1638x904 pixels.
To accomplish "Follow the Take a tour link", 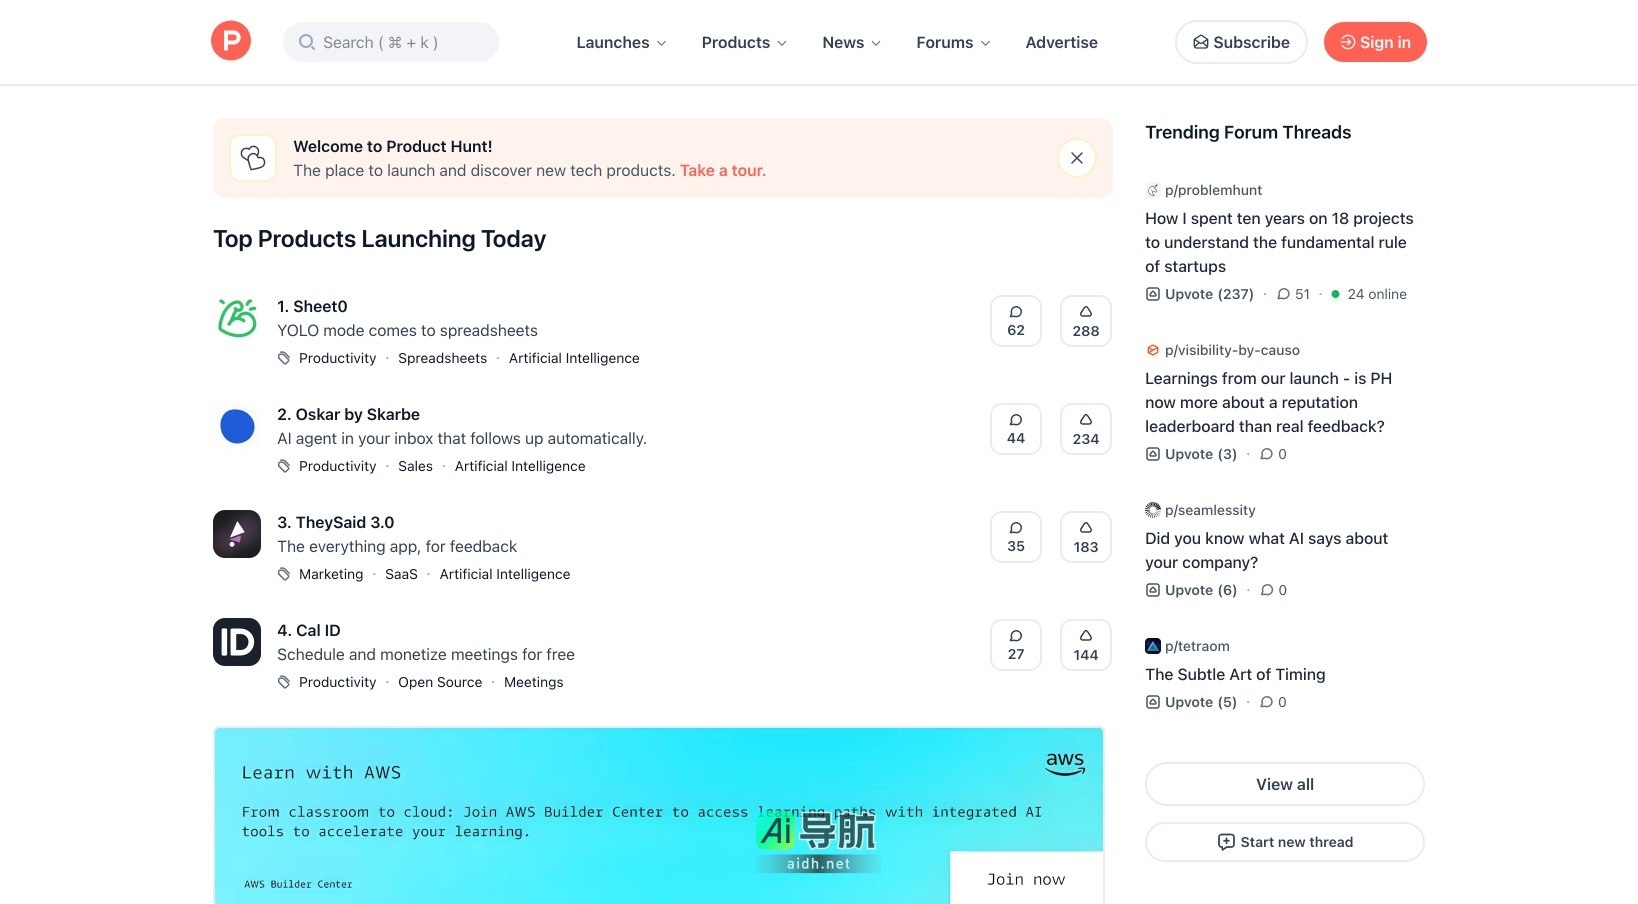I will [722, 171].
